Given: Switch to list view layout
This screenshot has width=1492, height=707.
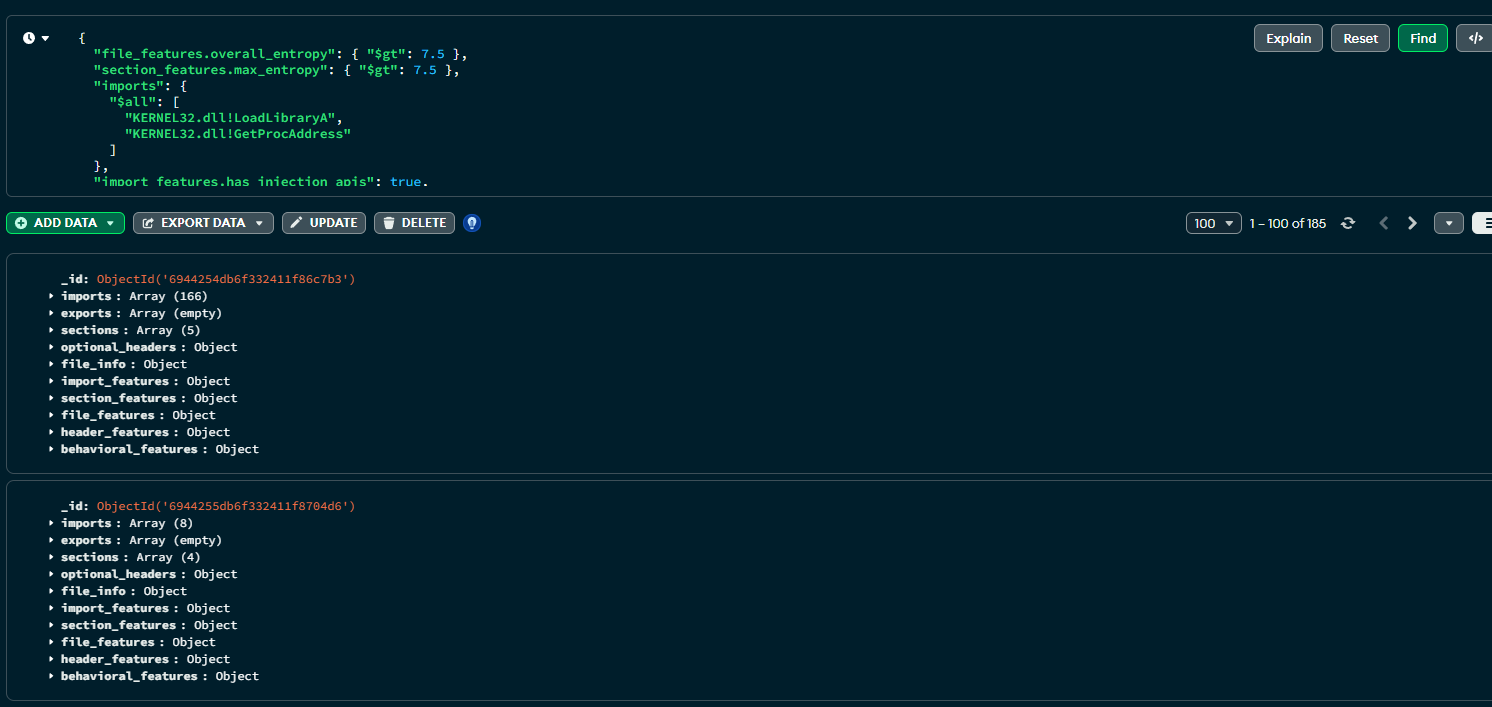Looking at the screenshot, I should click(1482, 223).
